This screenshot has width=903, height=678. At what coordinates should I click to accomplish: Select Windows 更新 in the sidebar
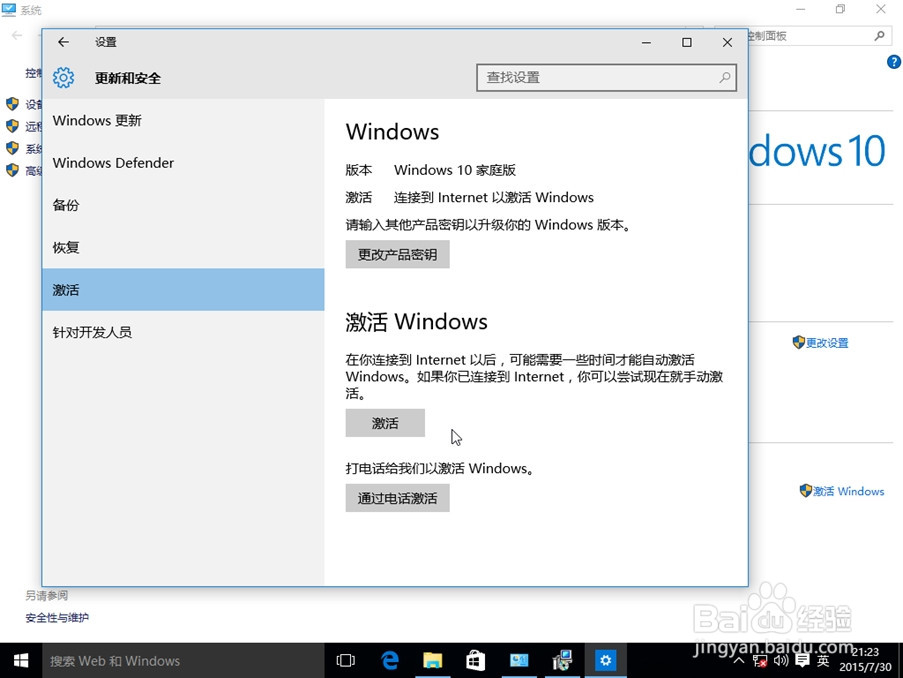(x=183, y=120)
